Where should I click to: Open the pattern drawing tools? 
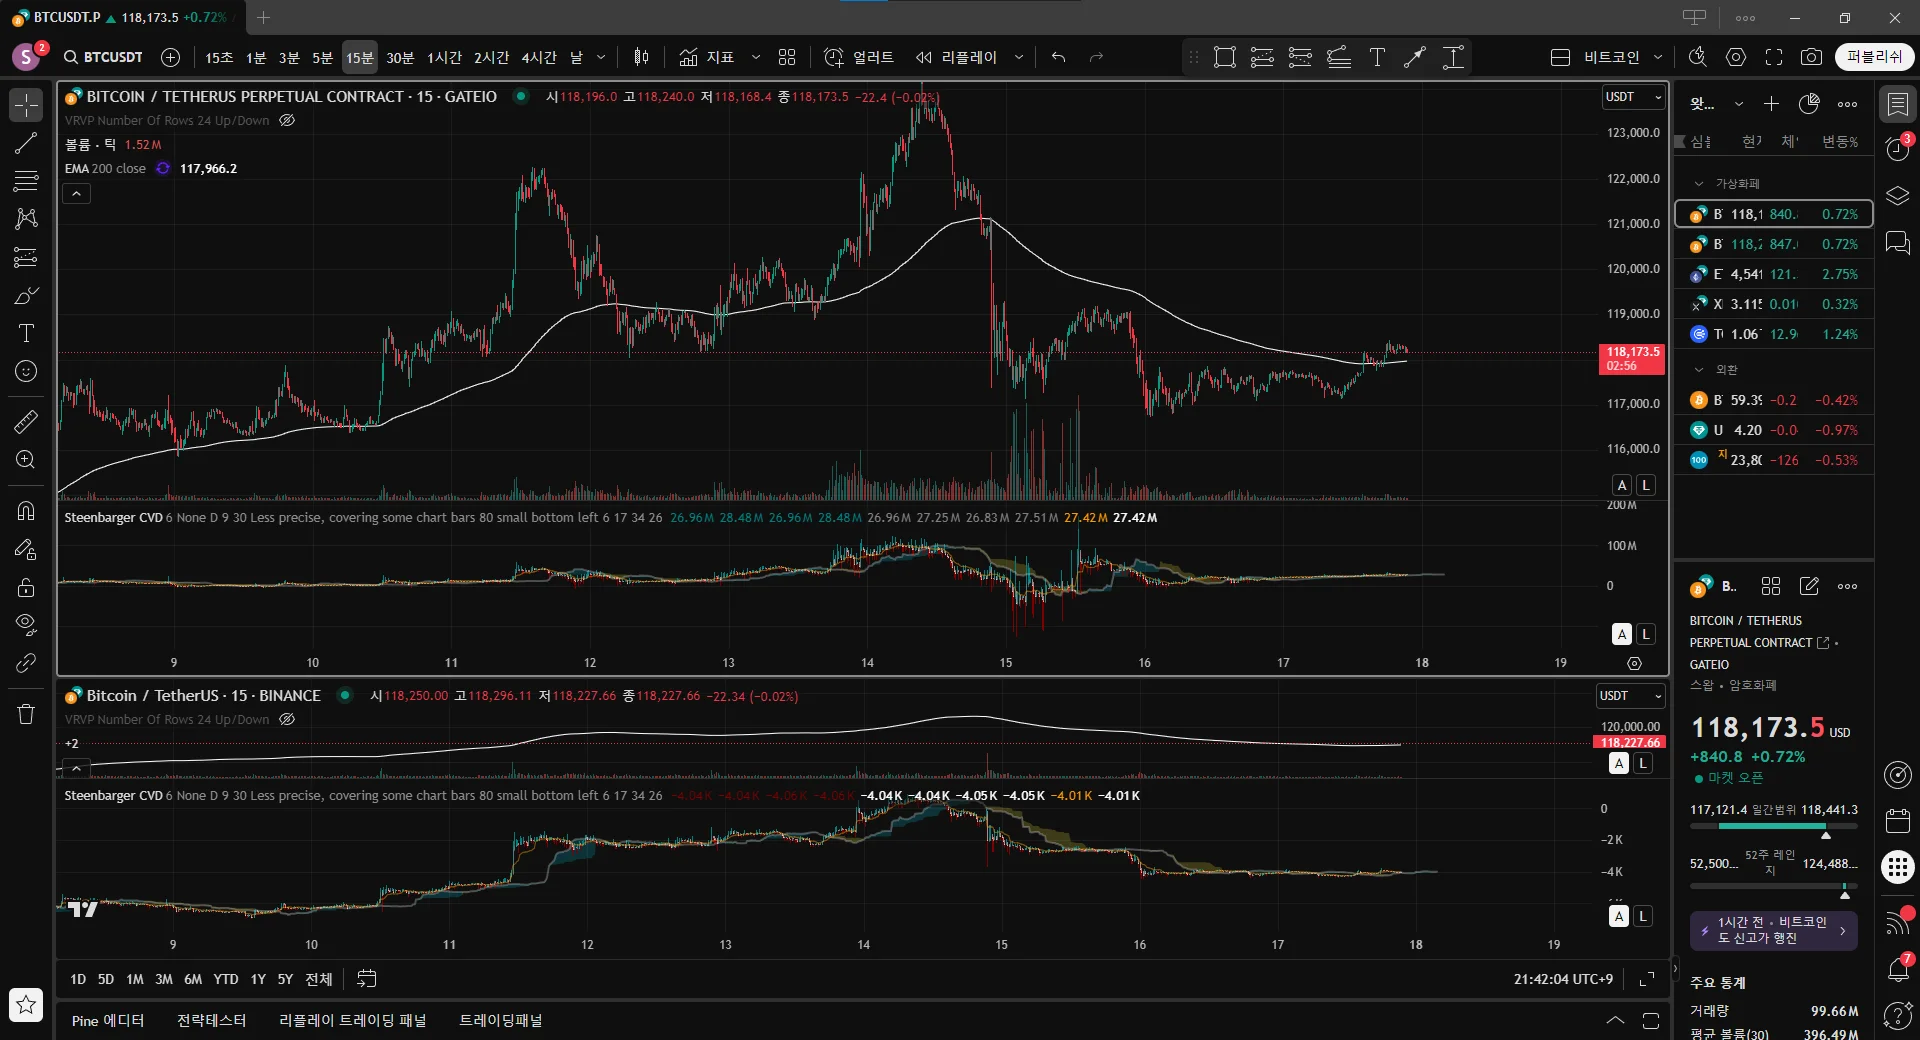click(26, 219)
